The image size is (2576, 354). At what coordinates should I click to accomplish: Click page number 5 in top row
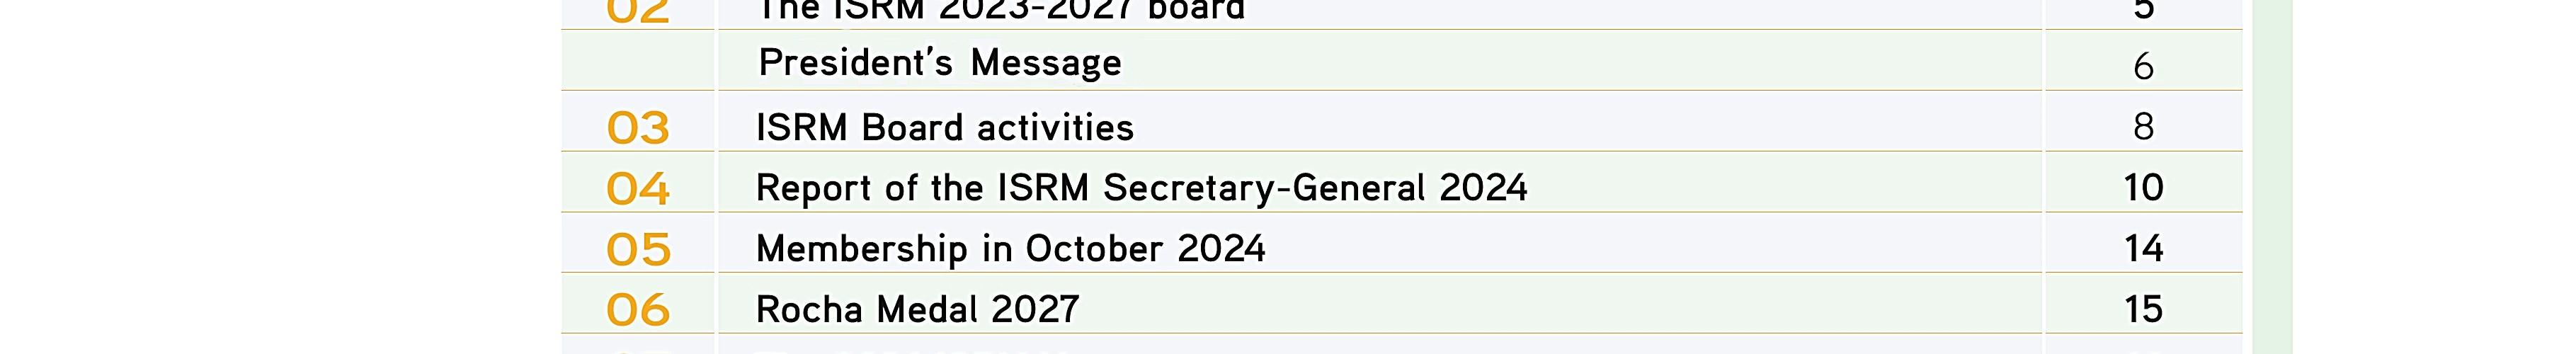pyautogui.click(x=2143, y=11)
